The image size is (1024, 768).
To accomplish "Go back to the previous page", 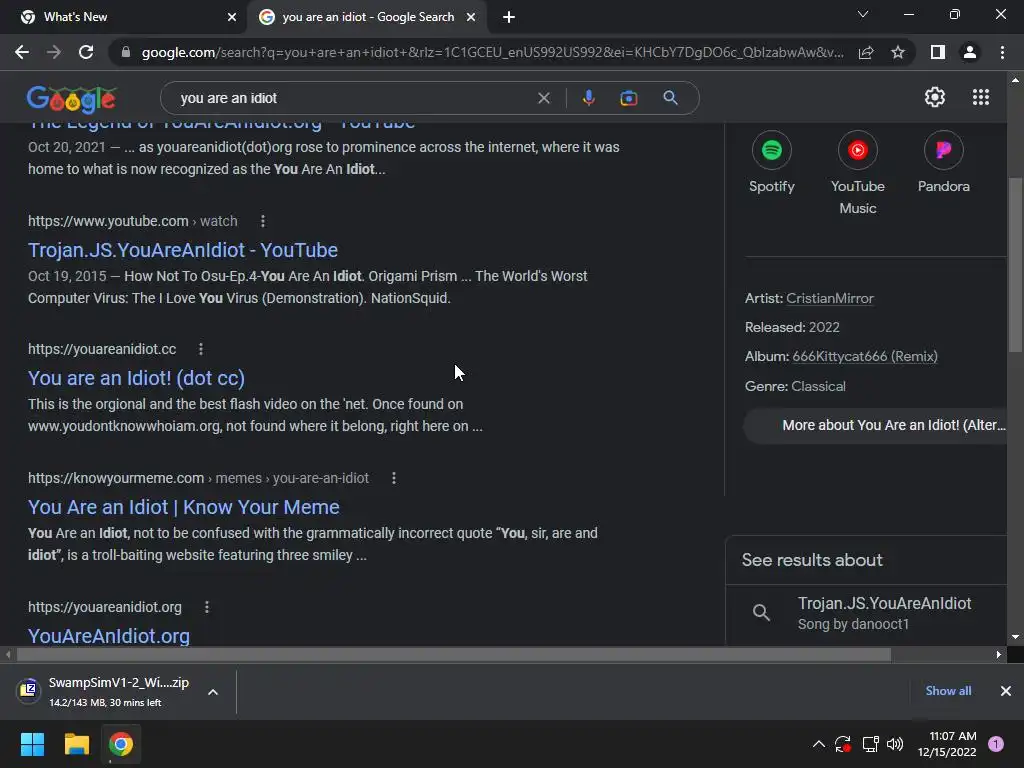I will [22, 52].
